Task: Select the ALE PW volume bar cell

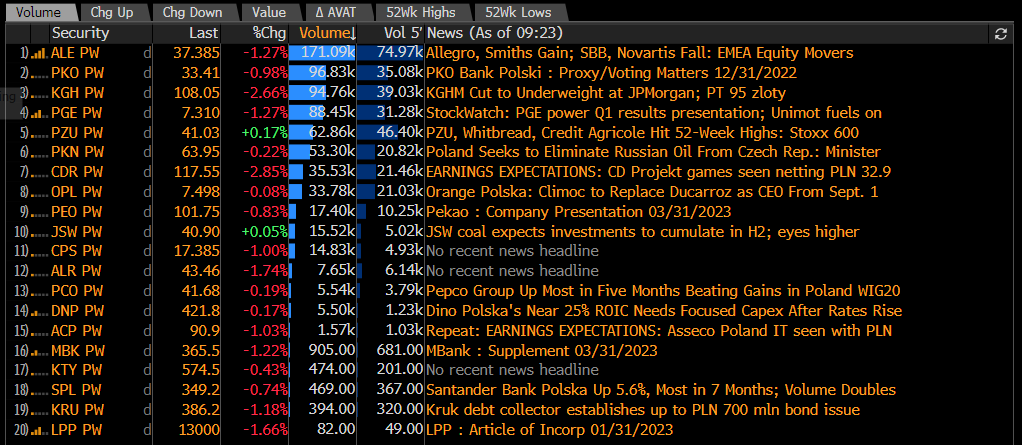Action: coord(323,53)
